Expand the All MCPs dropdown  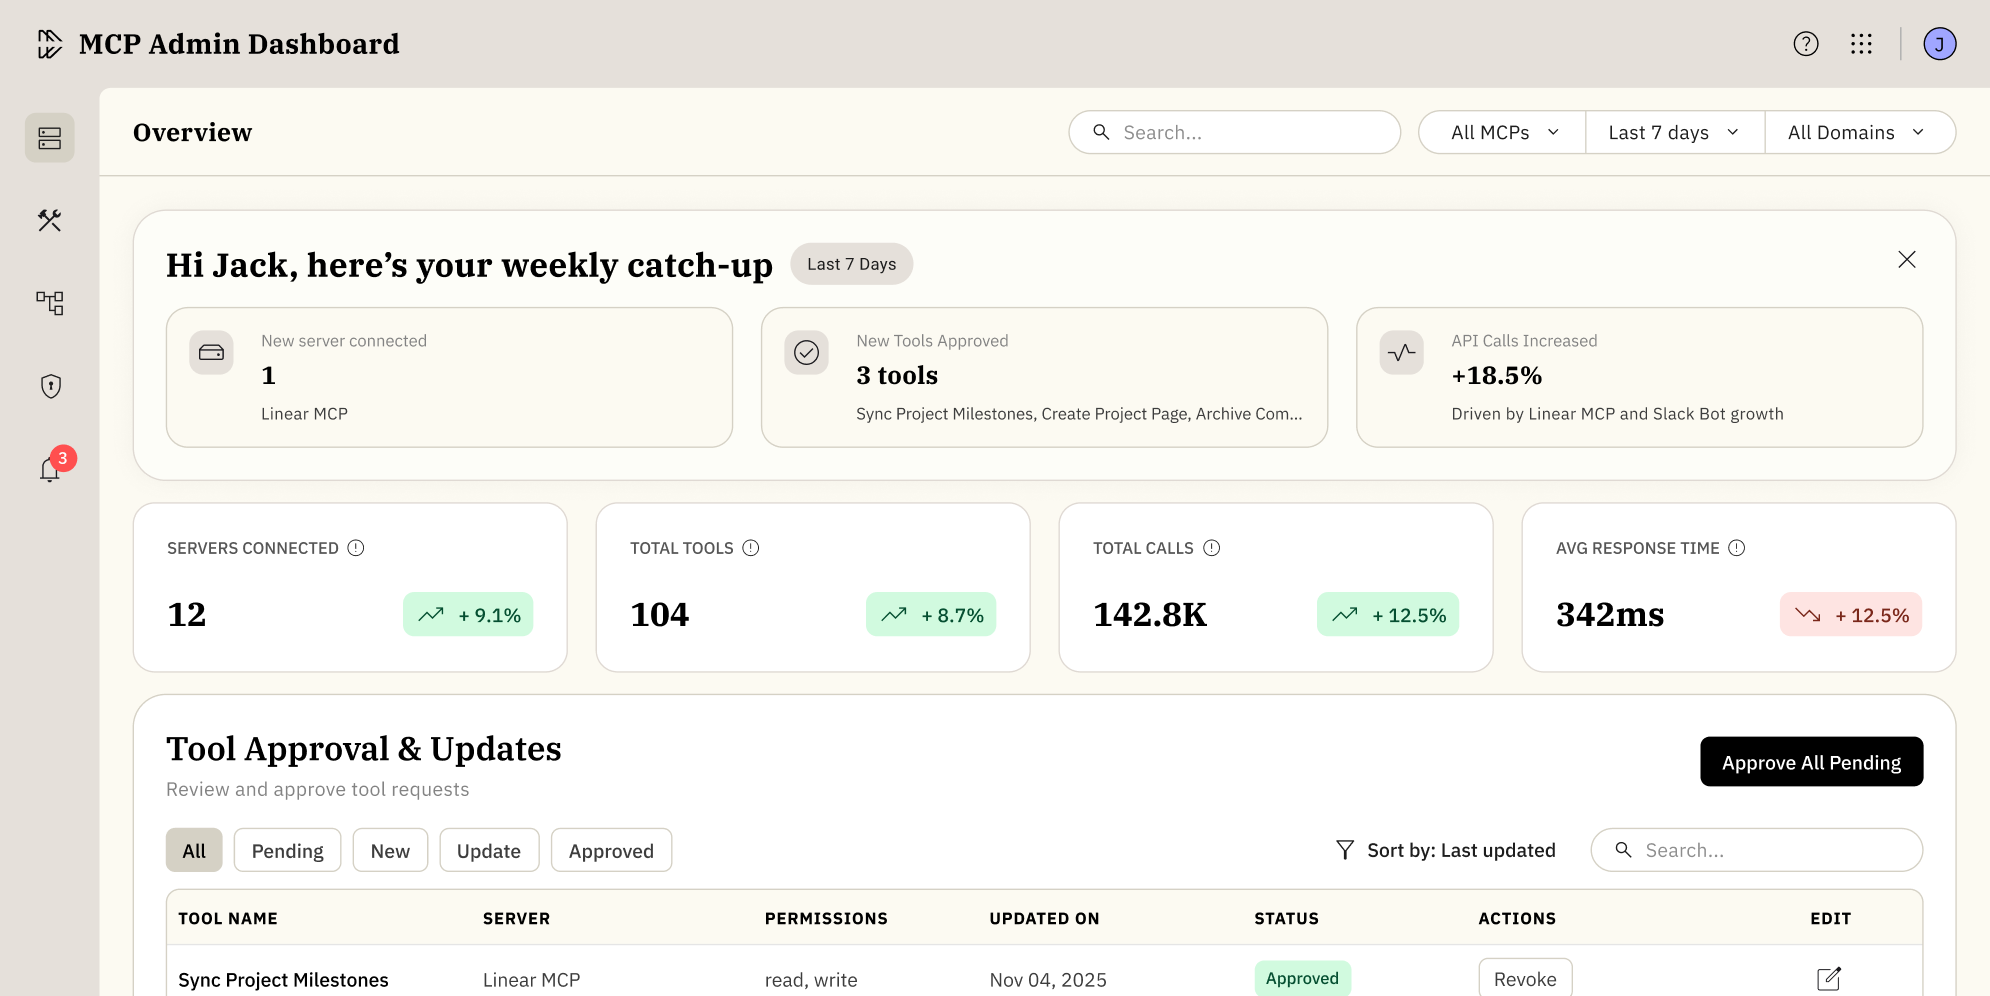1503,133
